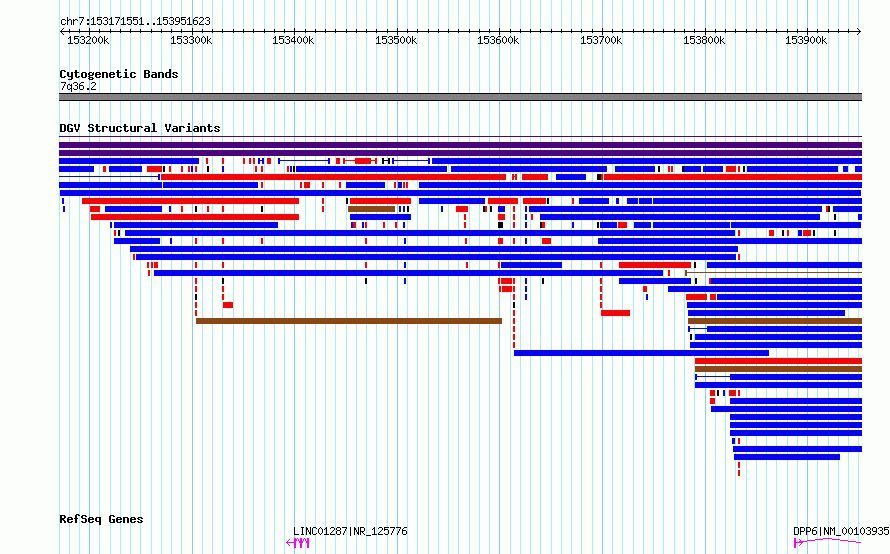Click the magenta DPP6 gene glyph

tap(828, 543)
